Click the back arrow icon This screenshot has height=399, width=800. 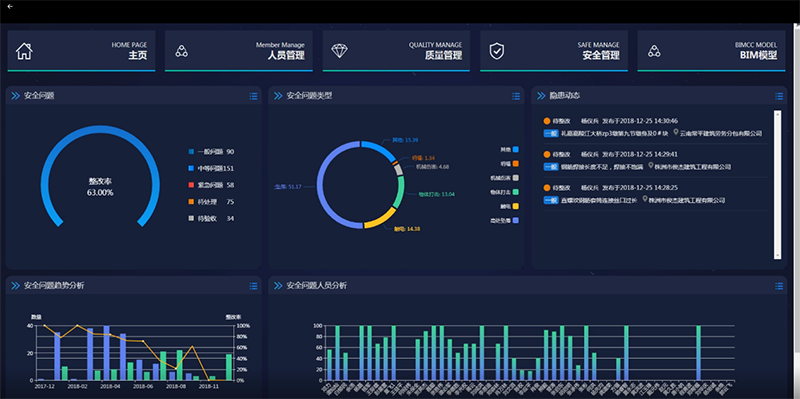(x=10, y=7)
